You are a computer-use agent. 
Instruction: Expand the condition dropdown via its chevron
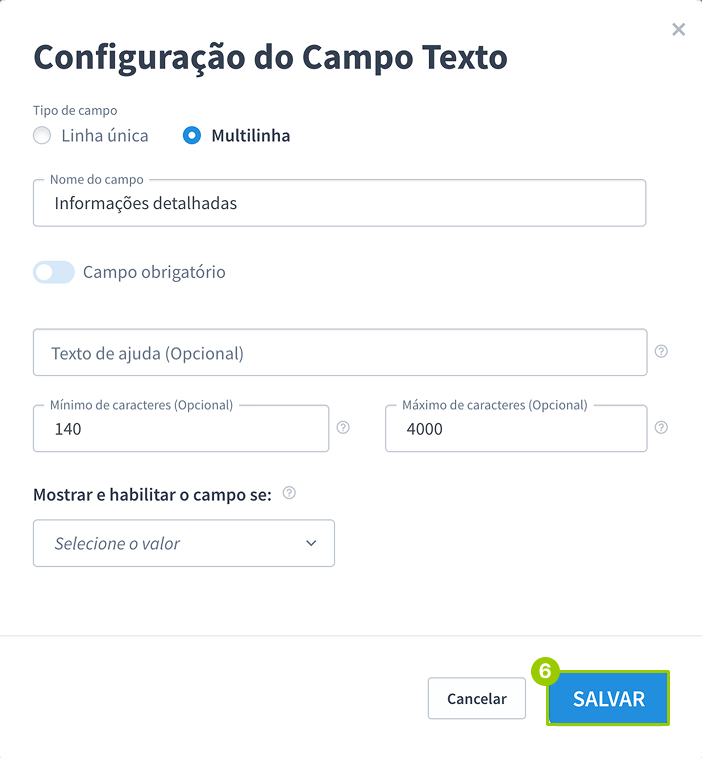[x=311, y=543]
